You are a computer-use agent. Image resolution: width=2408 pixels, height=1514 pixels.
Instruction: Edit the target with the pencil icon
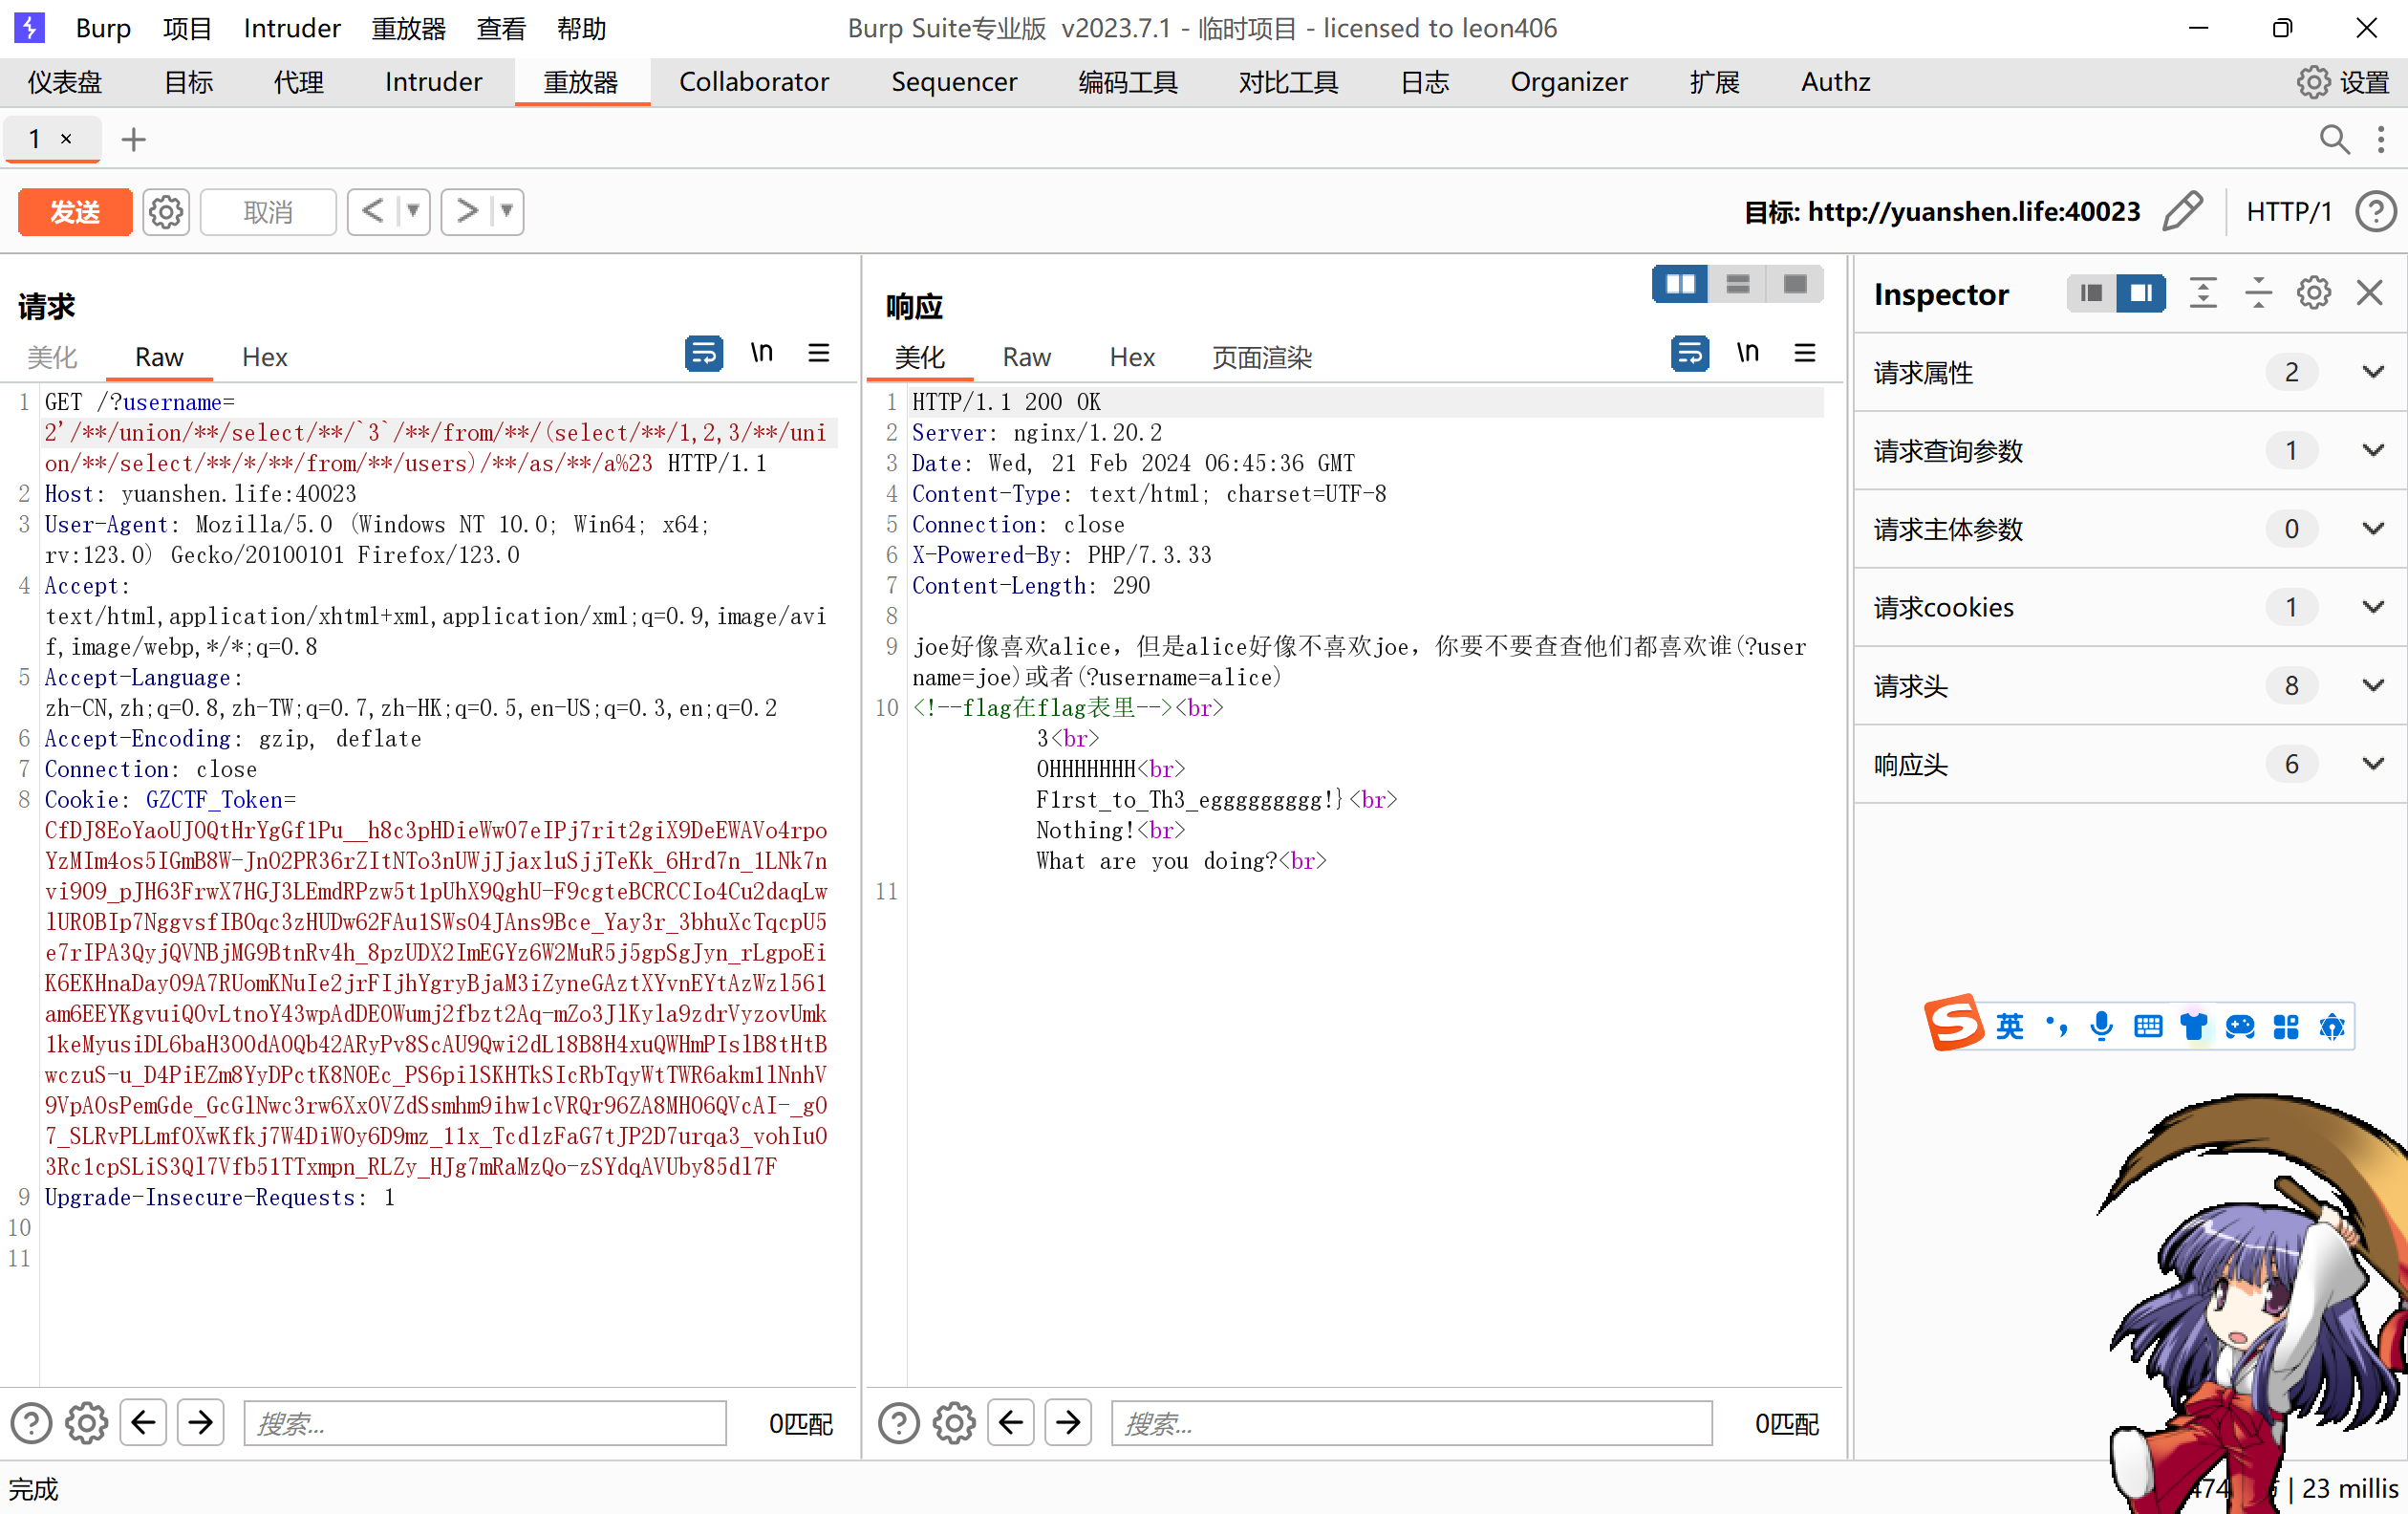point(2182,211)
